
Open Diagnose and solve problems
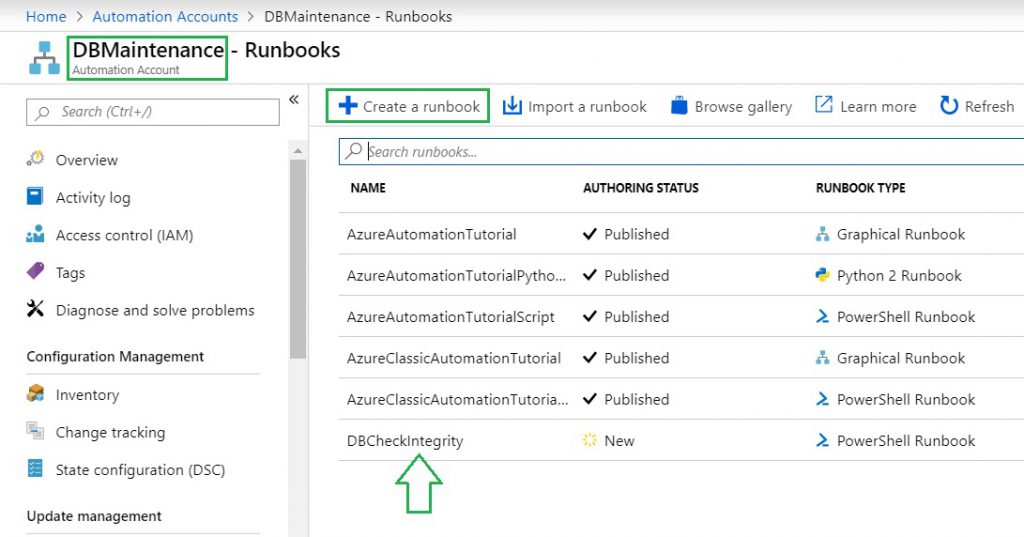154,310
